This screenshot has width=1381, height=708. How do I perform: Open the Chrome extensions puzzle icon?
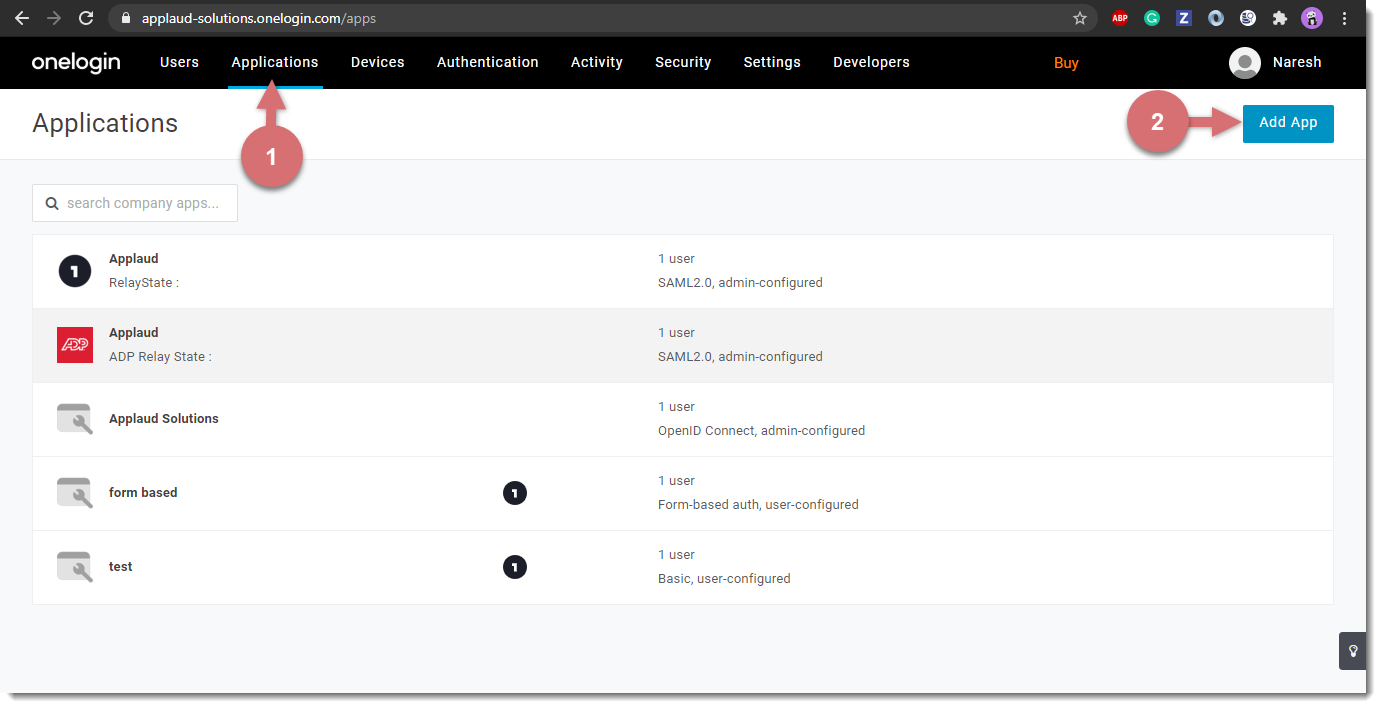point(1279,18)
